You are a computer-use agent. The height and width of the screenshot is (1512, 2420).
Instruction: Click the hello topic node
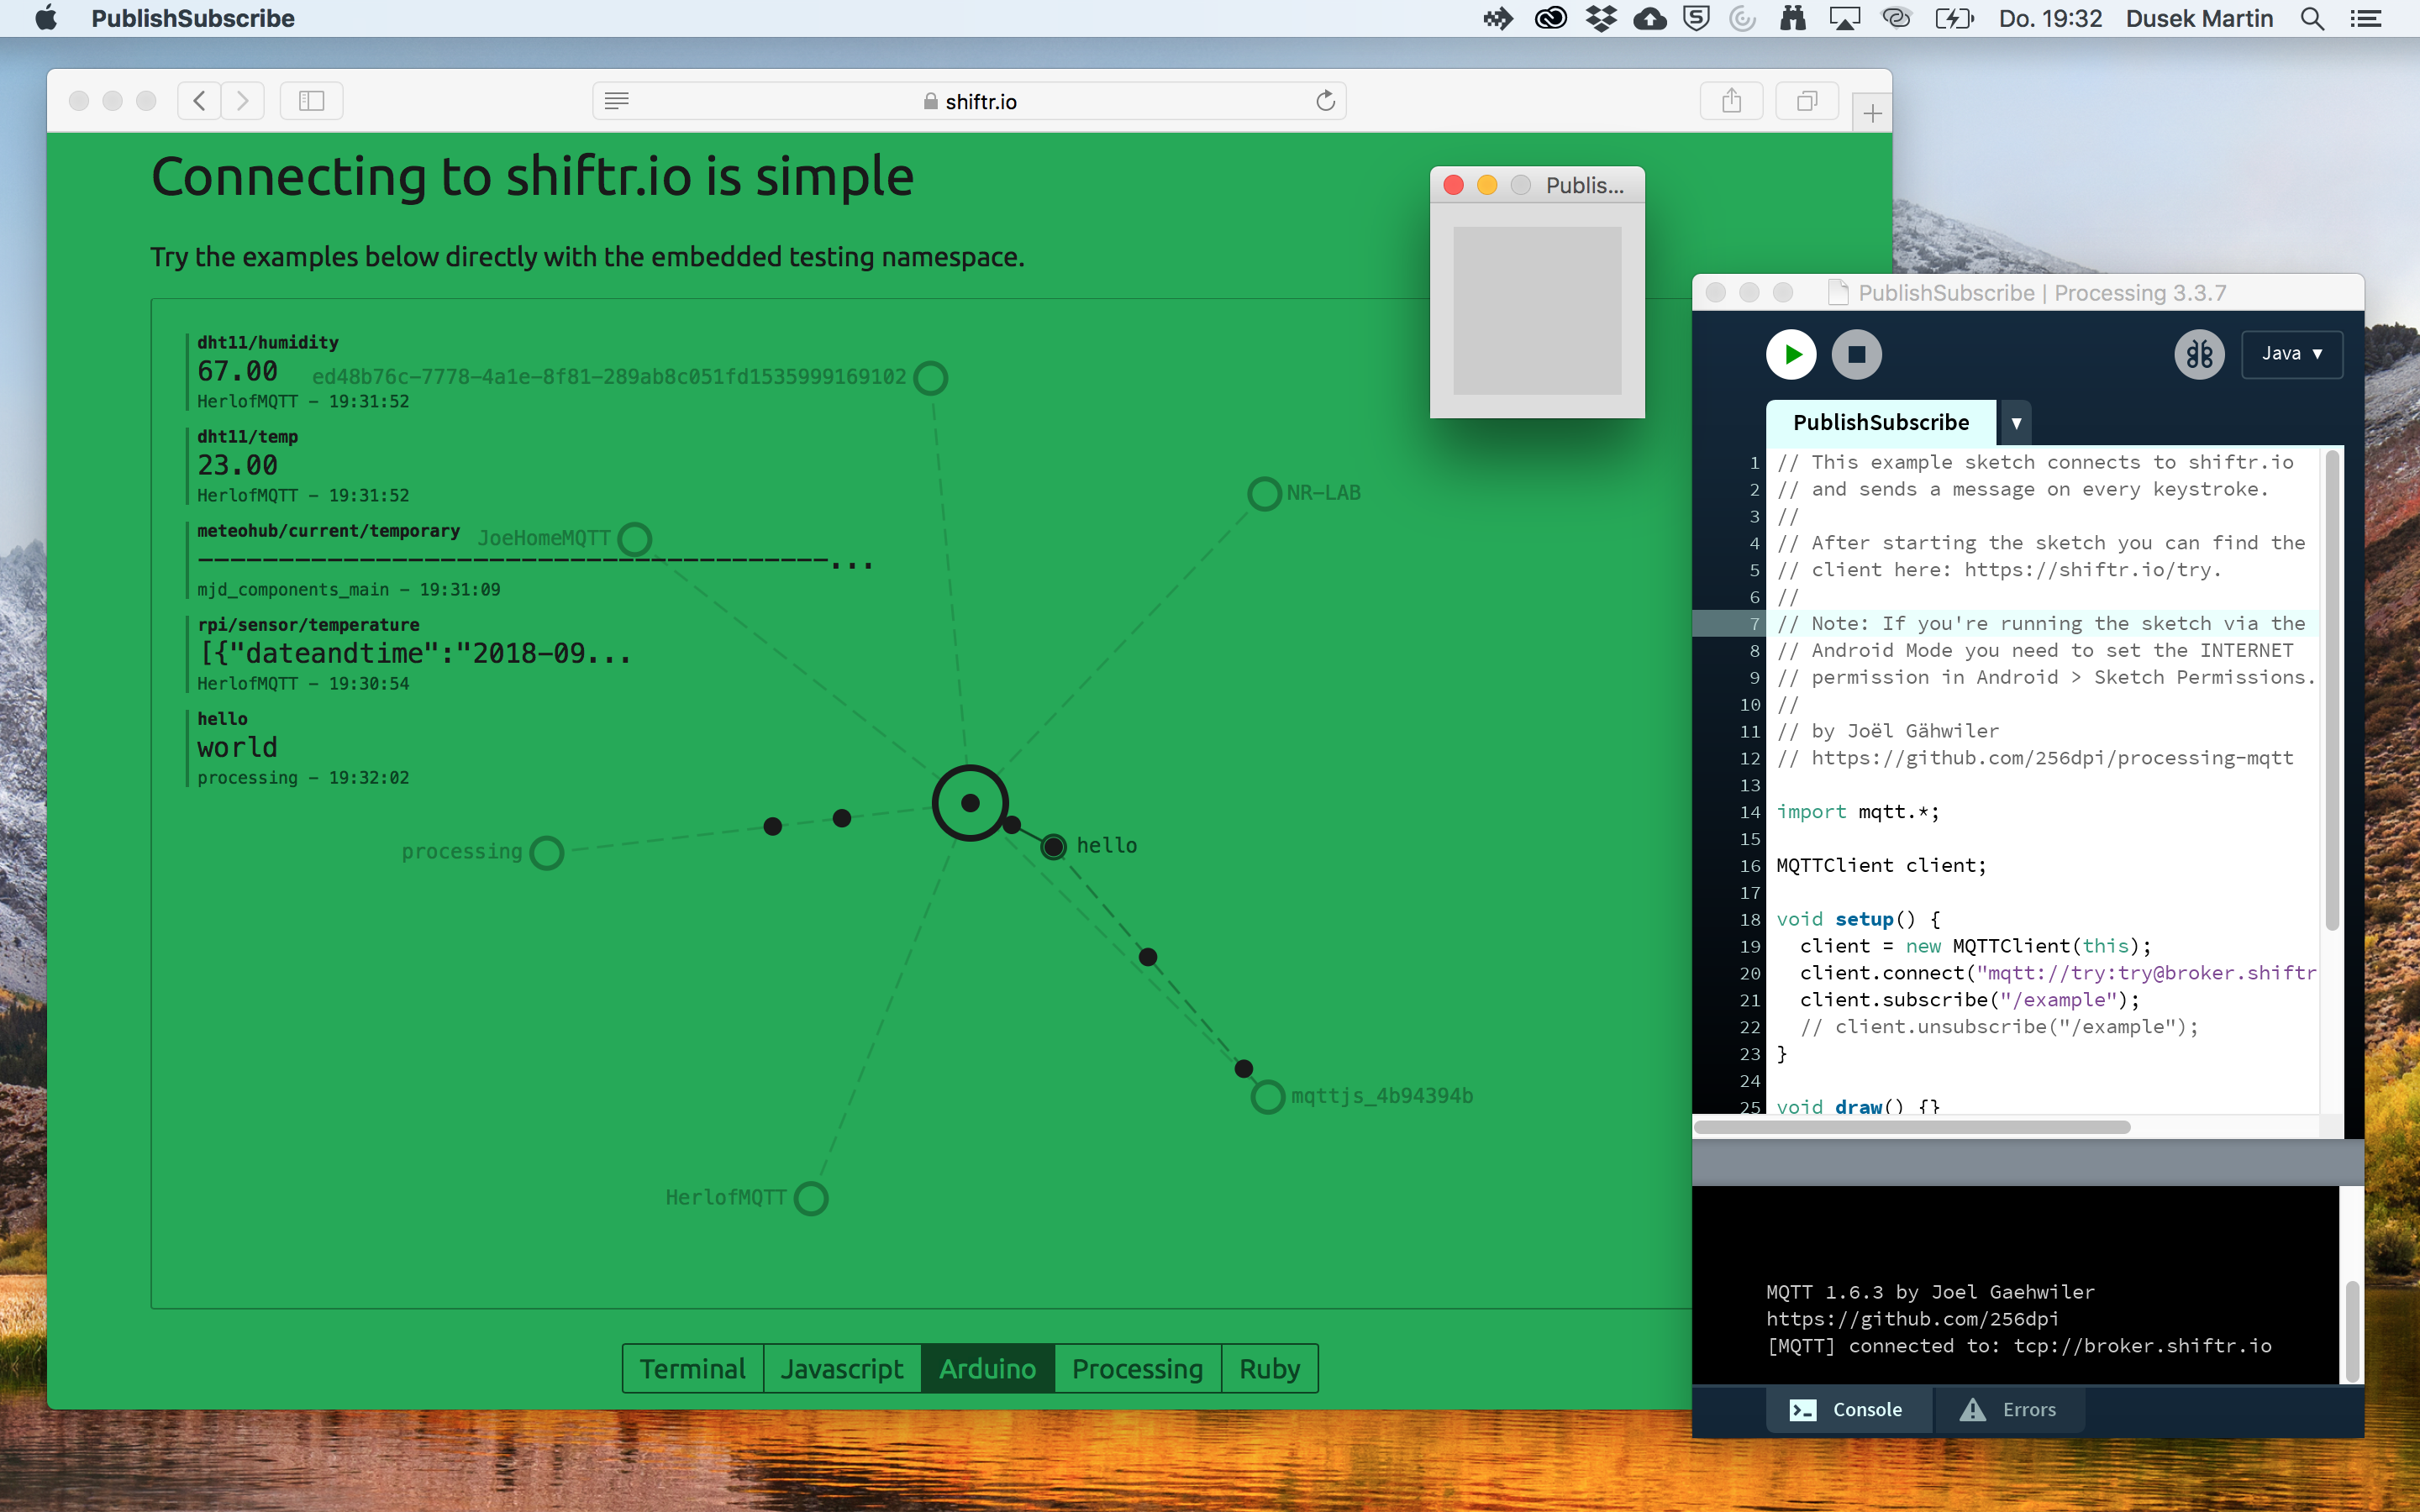(1053, 847)
